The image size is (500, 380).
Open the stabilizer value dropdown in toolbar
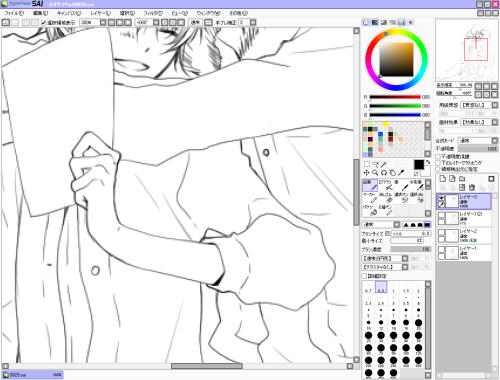(253, 23)
